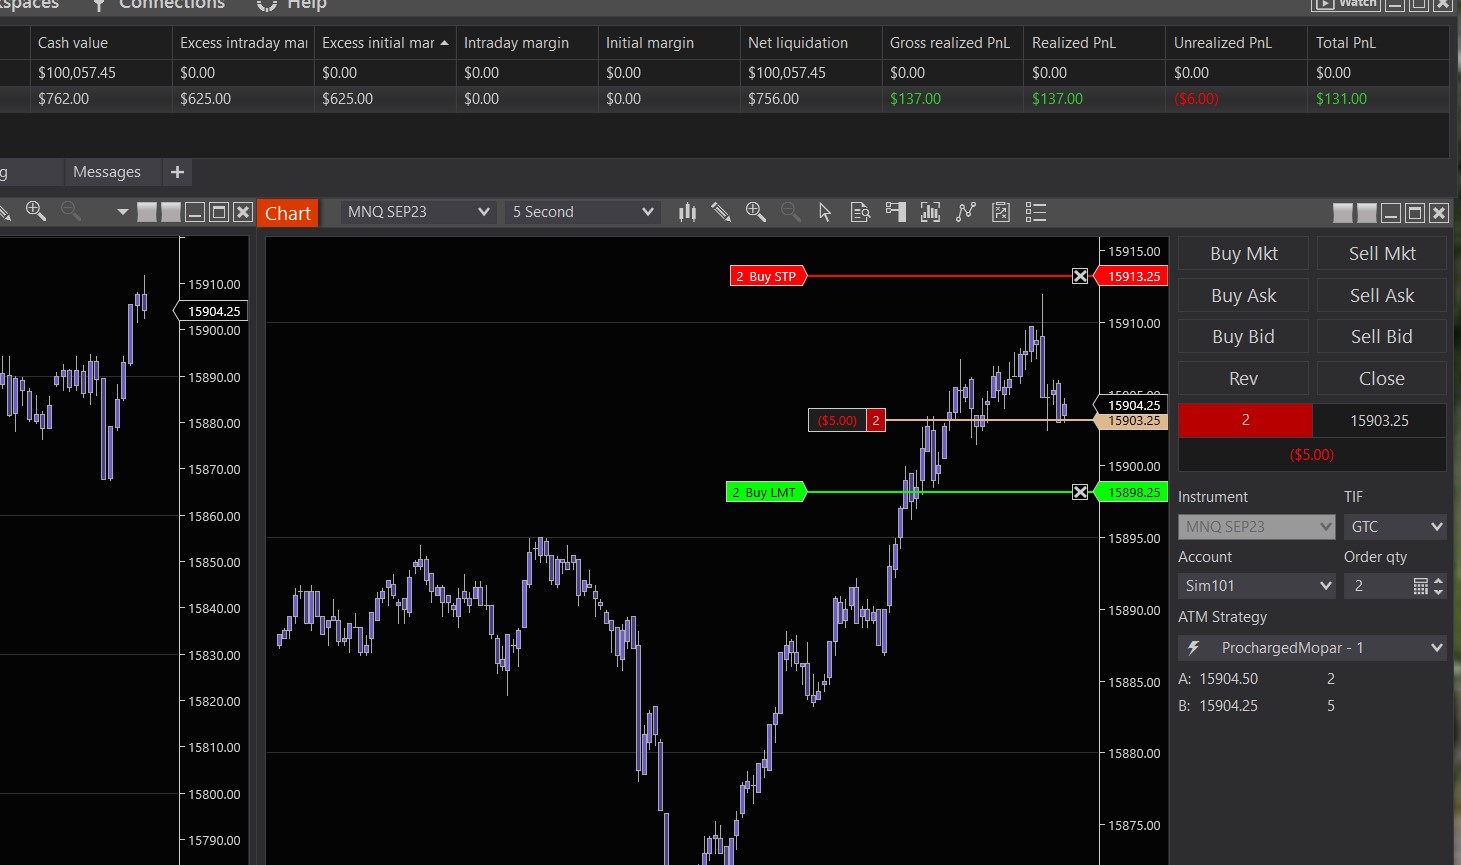The width and height of the screenshot is (1461, 865).
Task: Click the Initial margin column header
Action: (669, 43)
